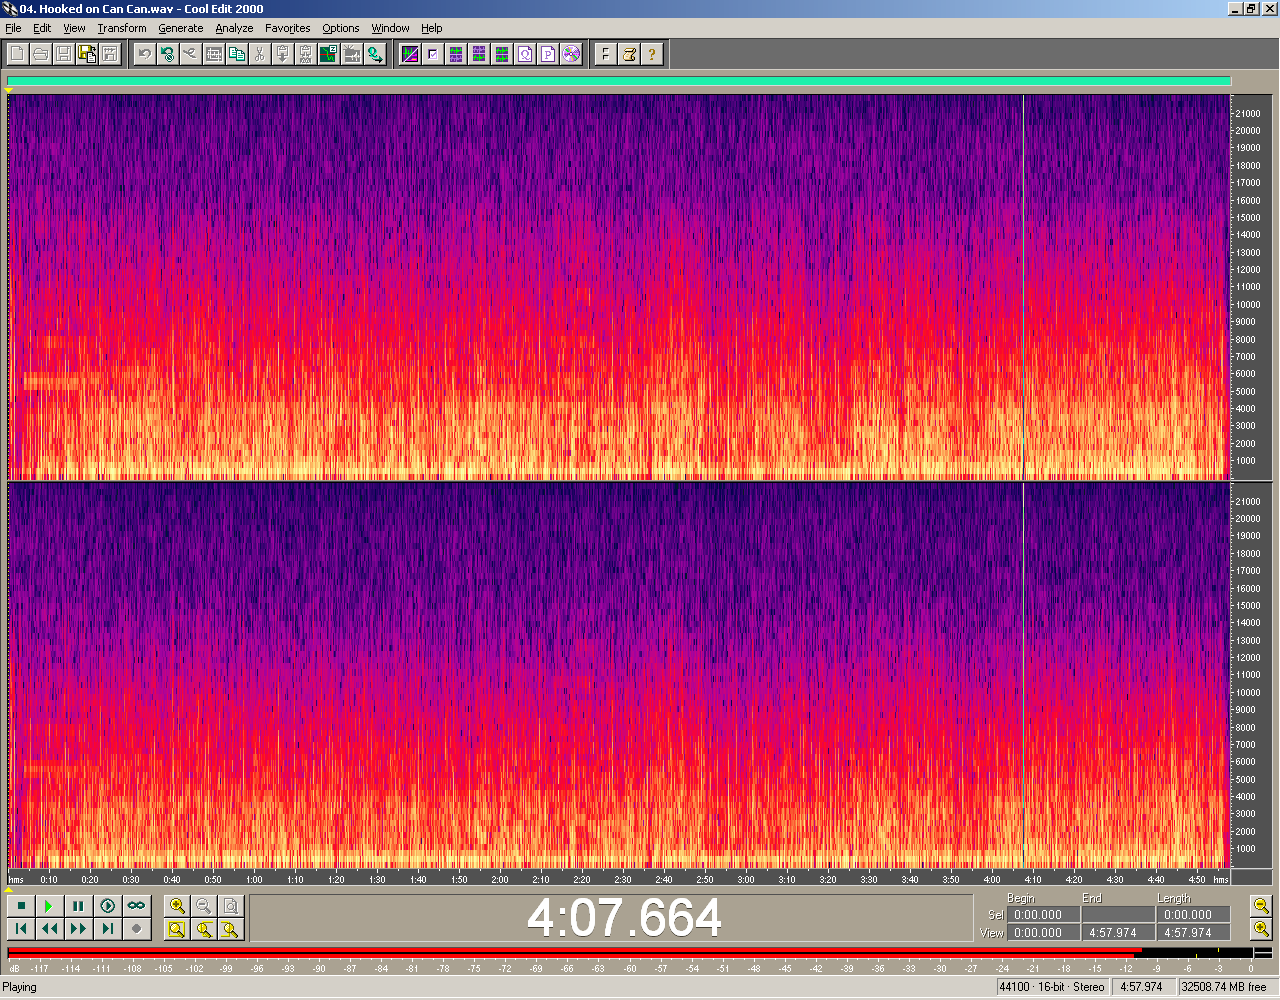Toggle the spectral view toolbar icon
Image resolution: width=1280 pixels, height=1000 pixels.
[x=410, y=54]
